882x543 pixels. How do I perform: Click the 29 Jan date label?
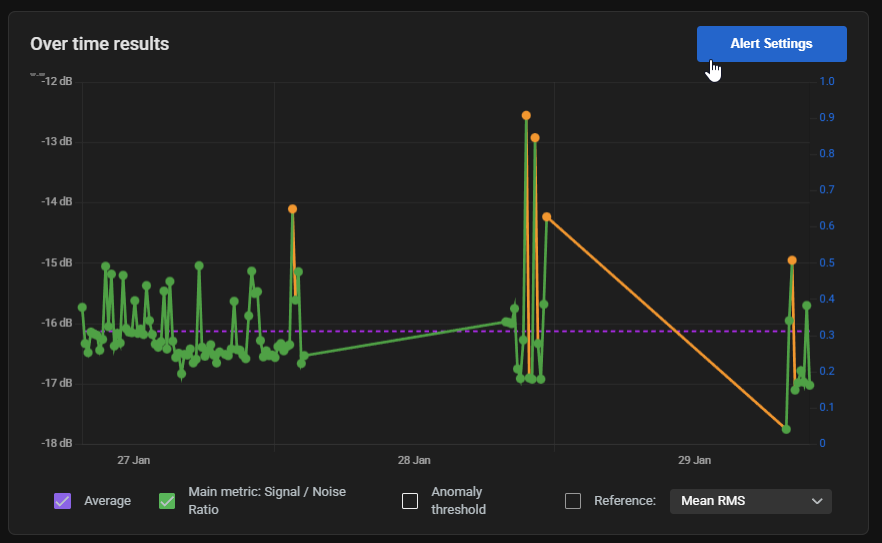tap(694, 461)
